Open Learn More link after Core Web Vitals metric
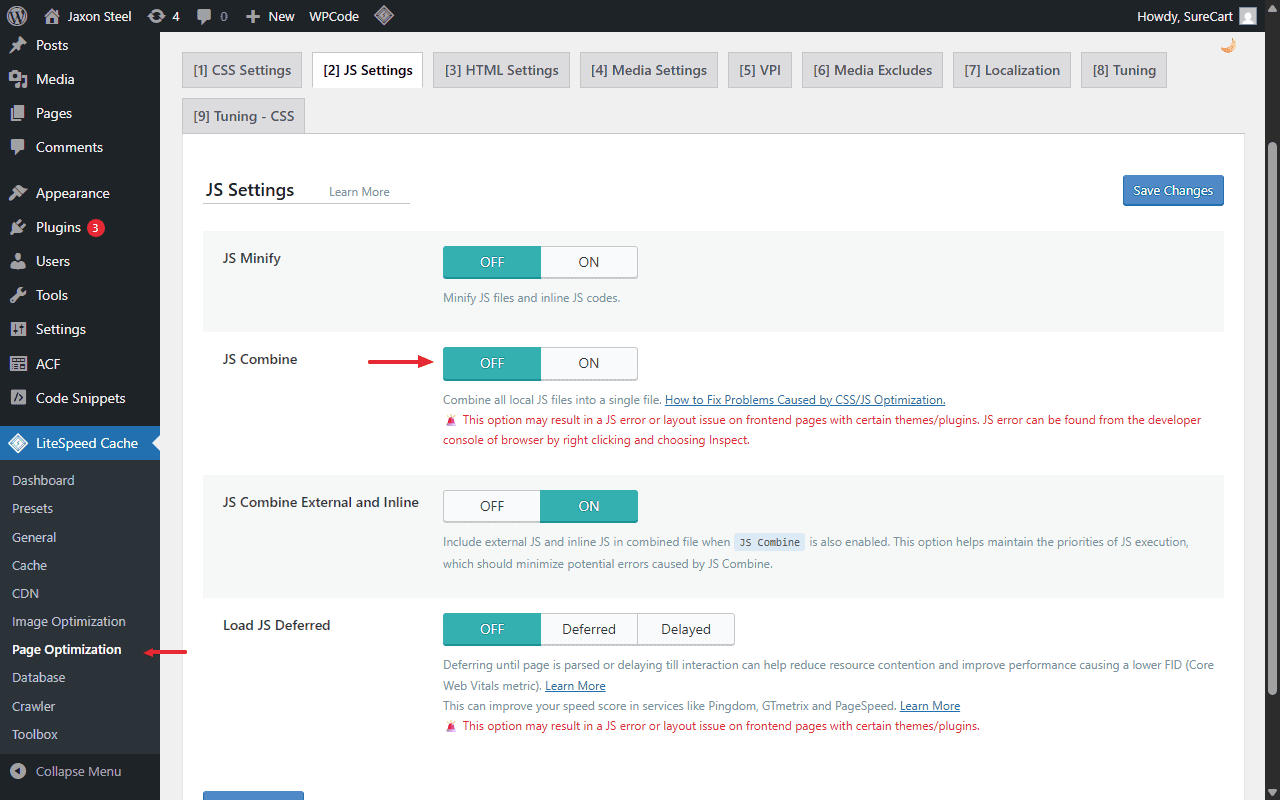The height and width of the screenshot is (800, 1280). click(x=575, y=686)
